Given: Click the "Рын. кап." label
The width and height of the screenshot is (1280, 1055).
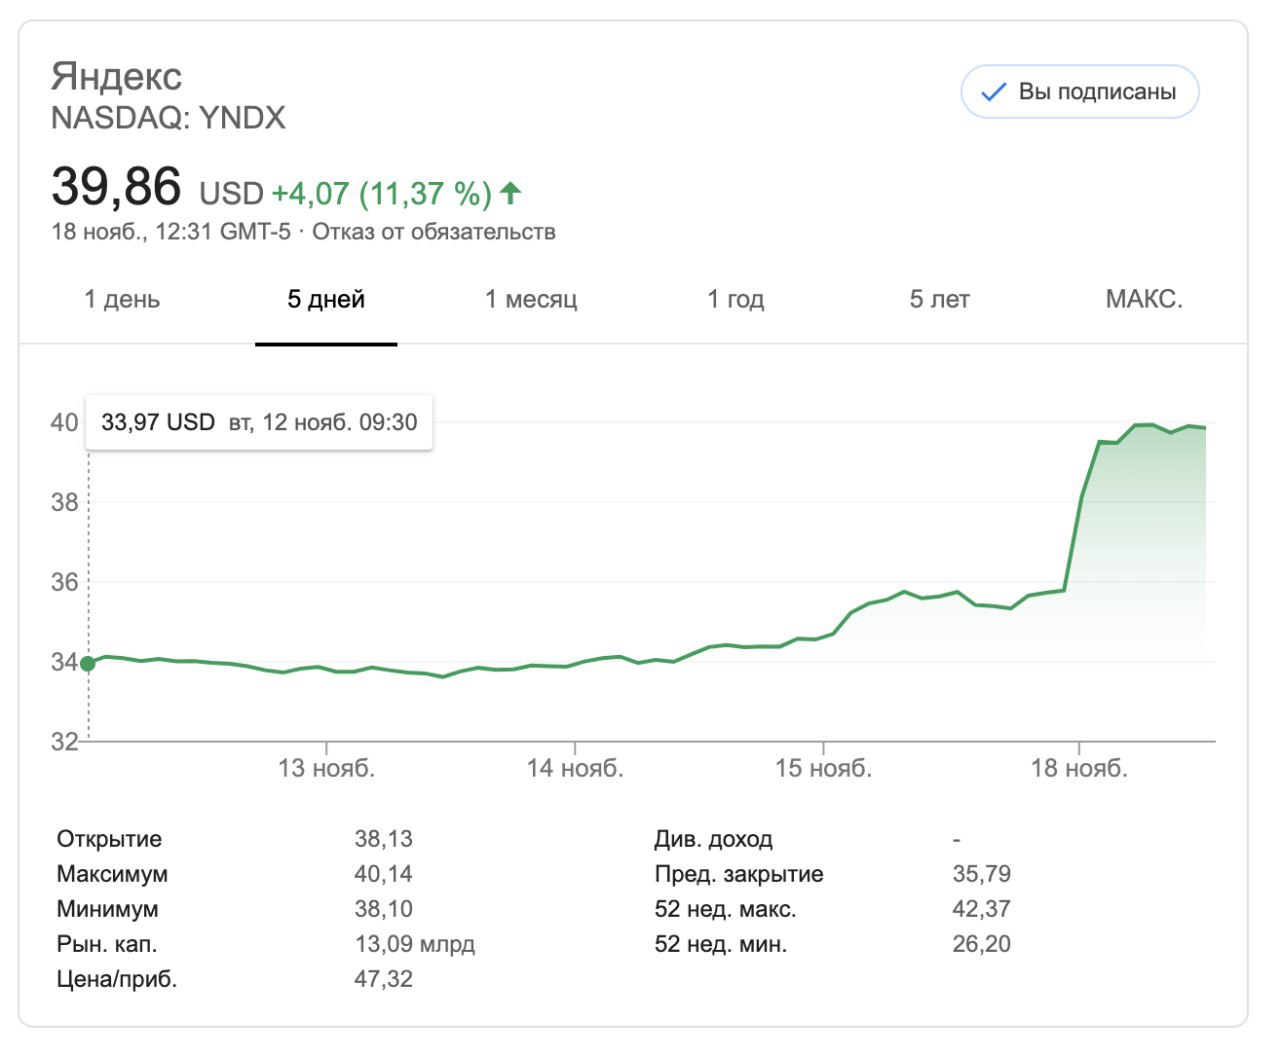Looking at the screenshot, I should tap(107, 944).
